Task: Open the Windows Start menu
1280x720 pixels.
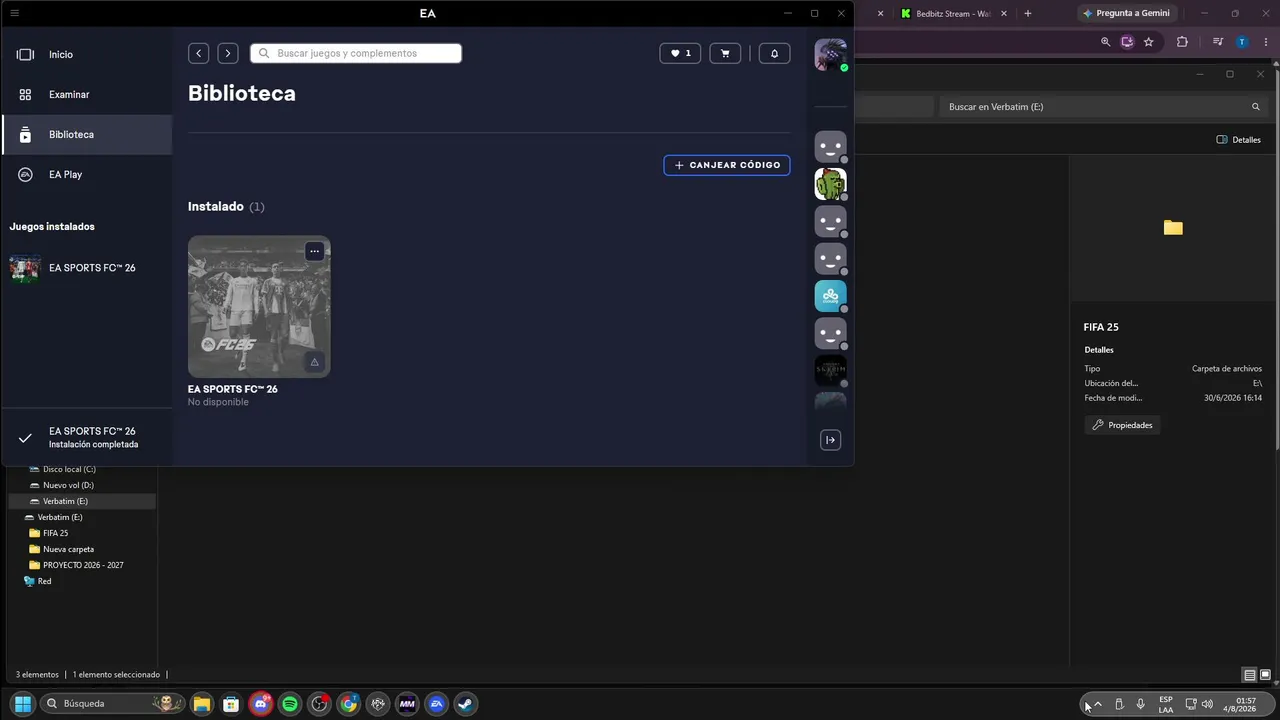Action: click(x=23, y=704)
